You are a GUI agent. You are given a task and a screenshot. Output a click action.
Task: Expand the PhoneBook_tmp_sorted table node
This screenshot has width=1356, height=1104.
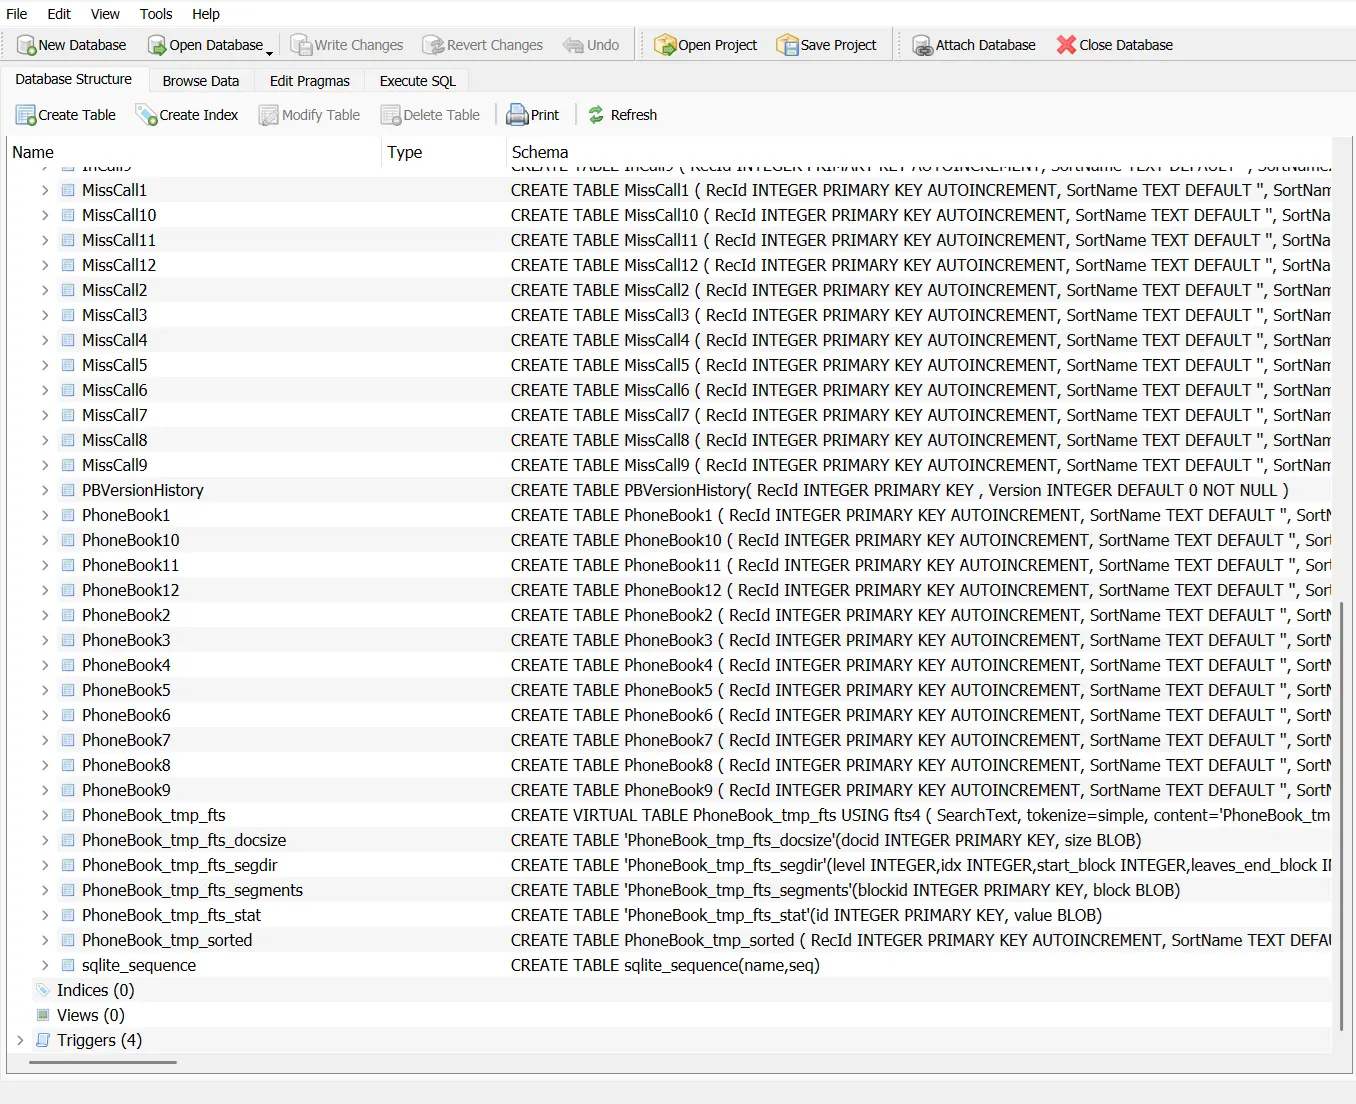click(45, 940)
